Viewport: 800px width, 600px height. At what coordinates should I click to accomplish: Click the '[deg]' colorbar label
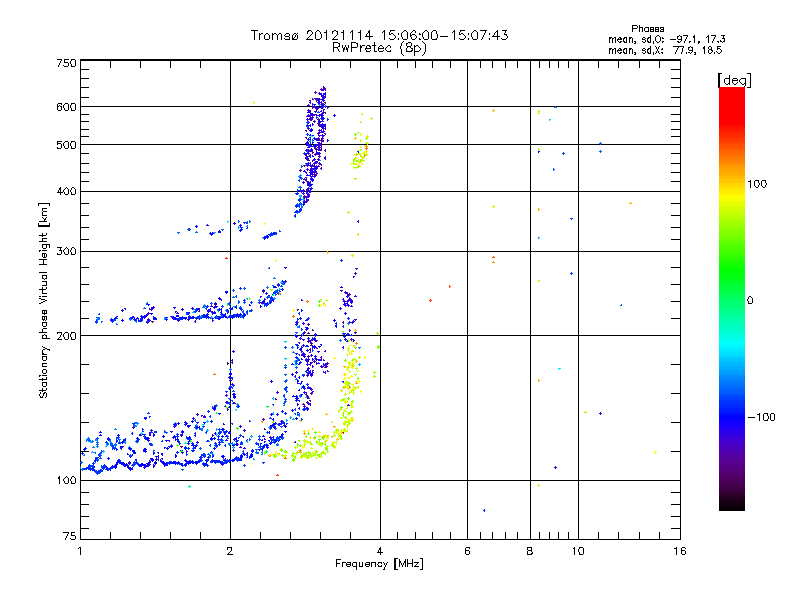coord(734,80)
